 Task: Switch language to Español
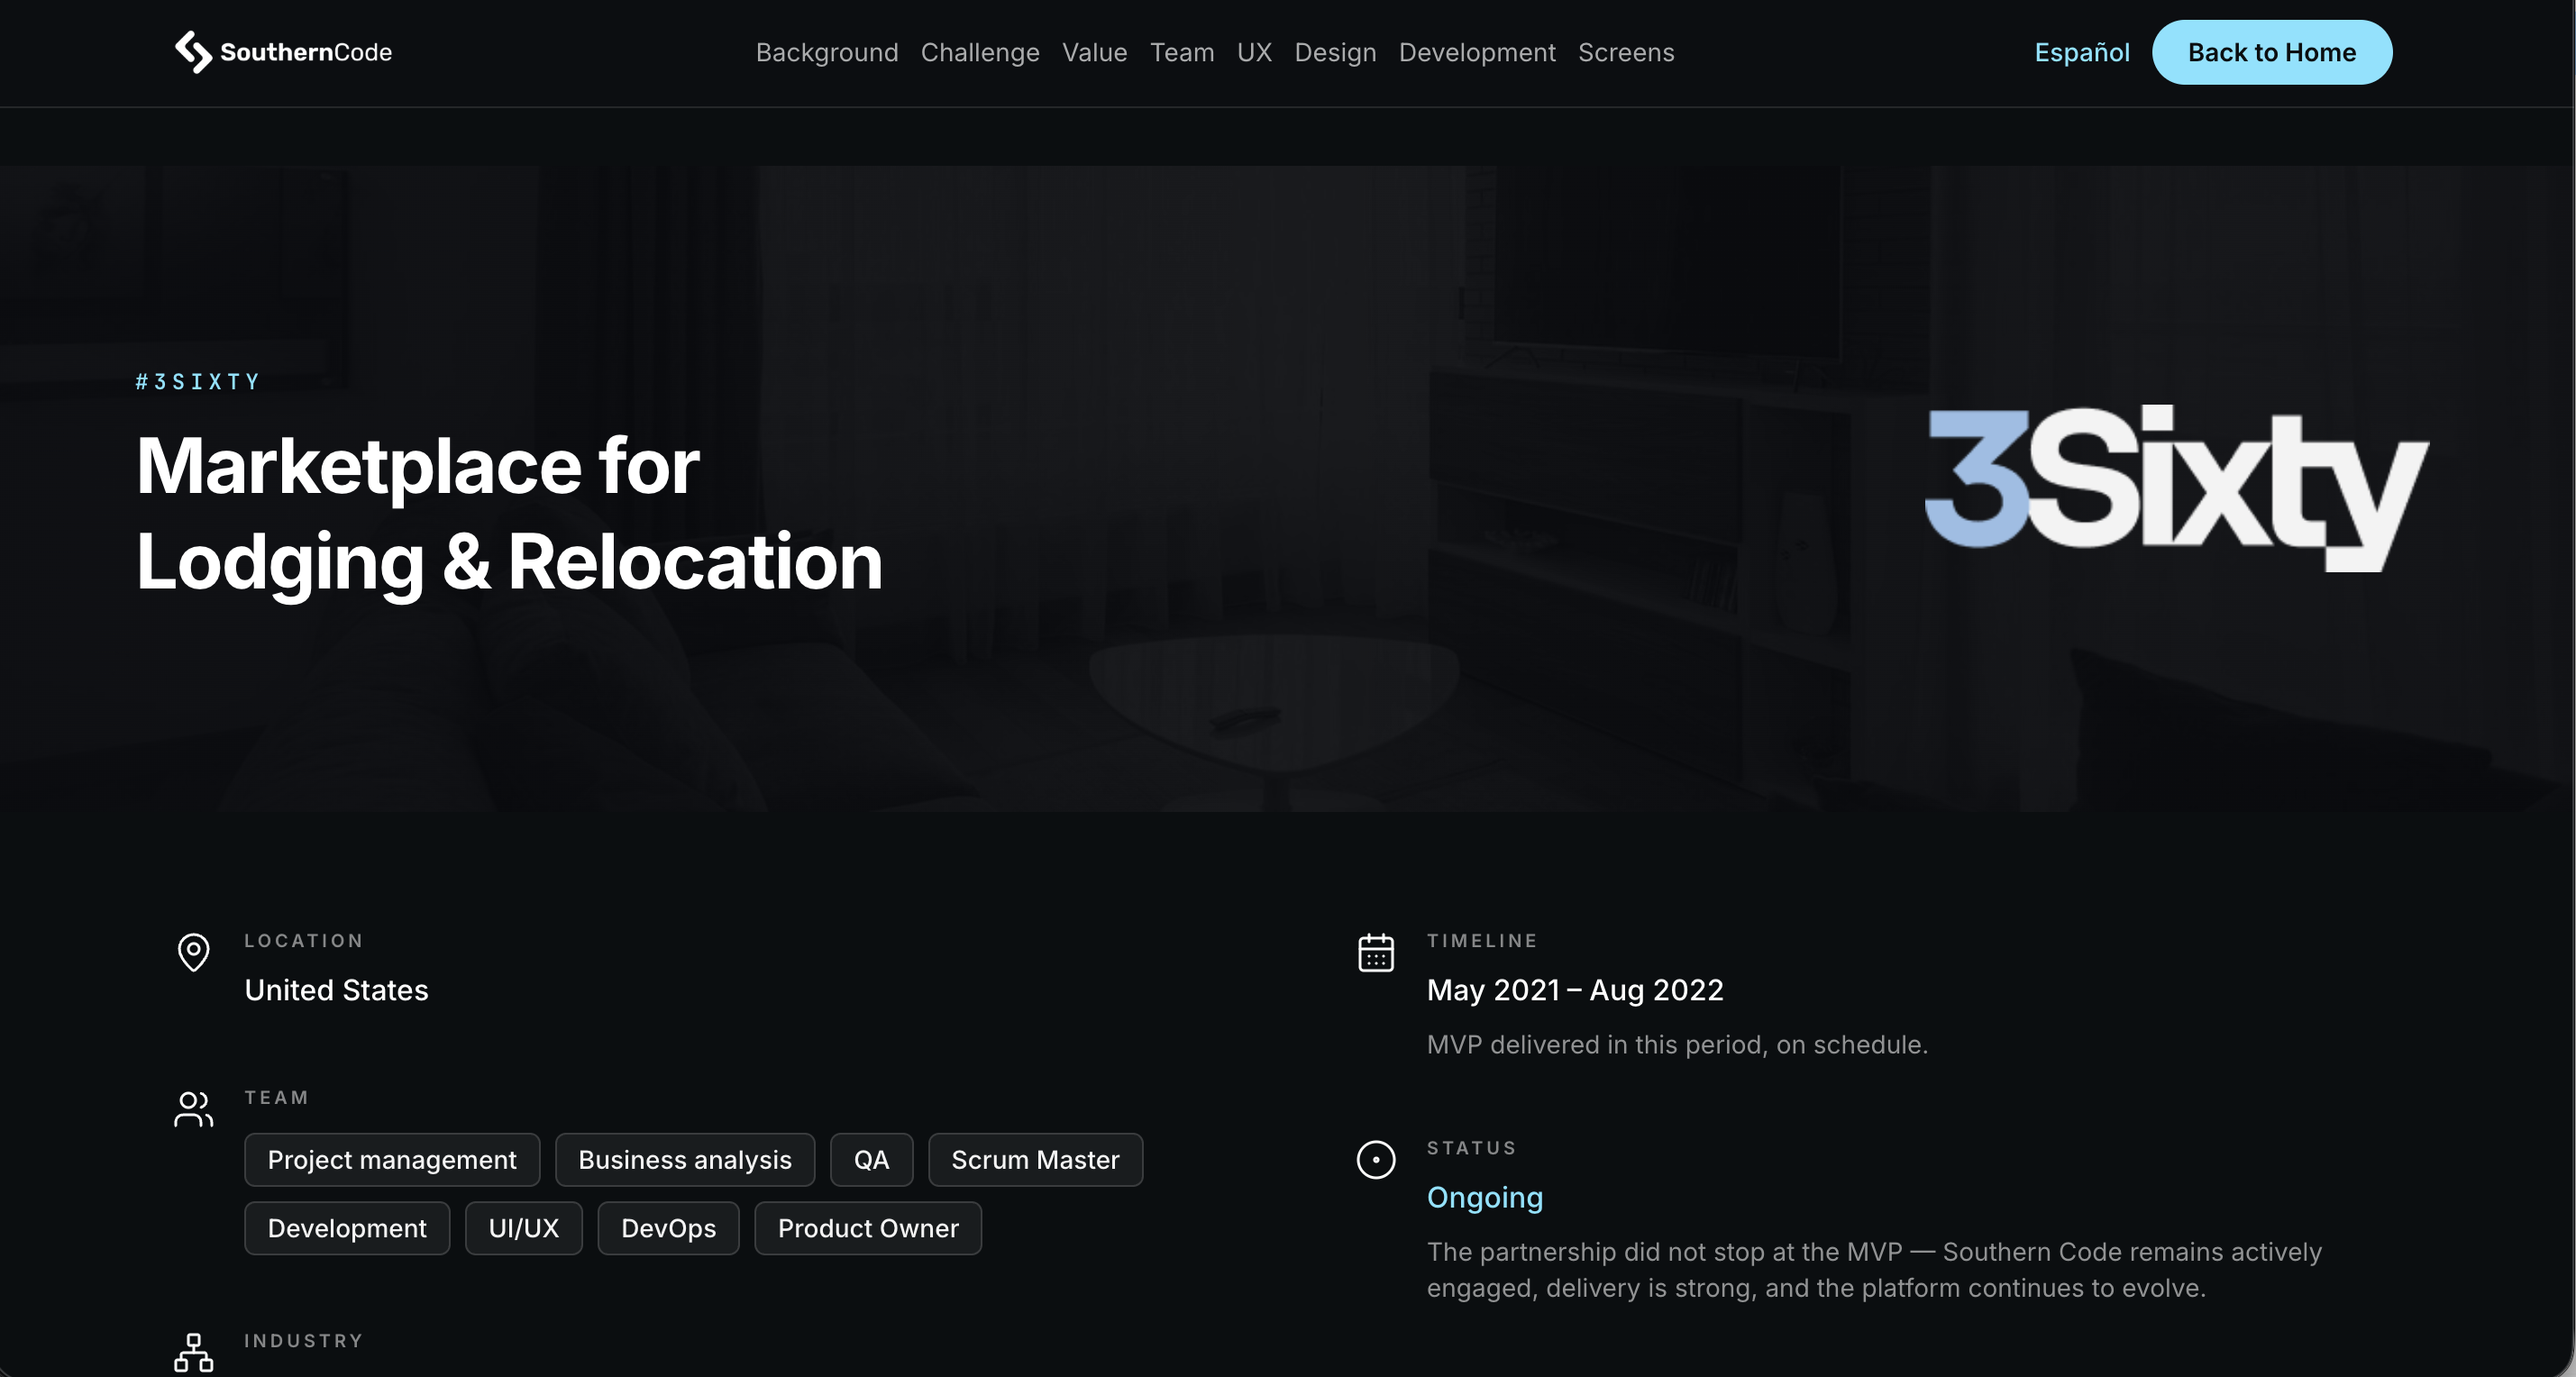(2082, 52)
